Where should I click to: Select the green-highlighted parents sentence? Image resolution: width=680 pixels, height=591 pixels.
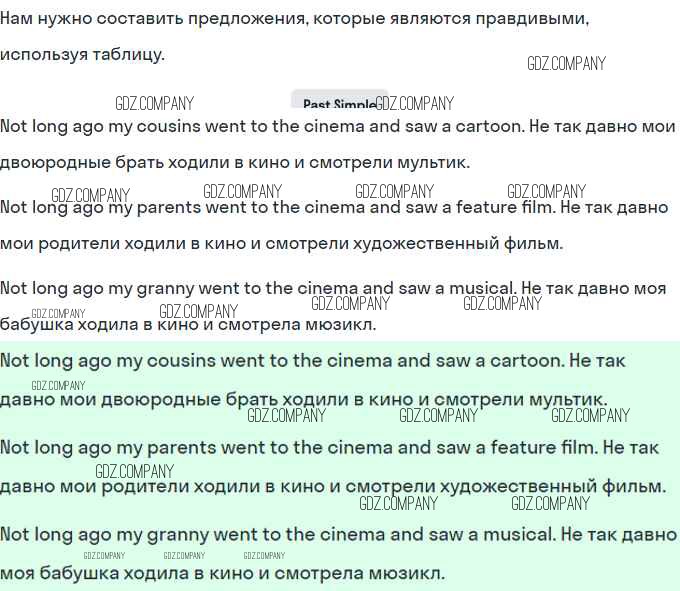point(330,447)
